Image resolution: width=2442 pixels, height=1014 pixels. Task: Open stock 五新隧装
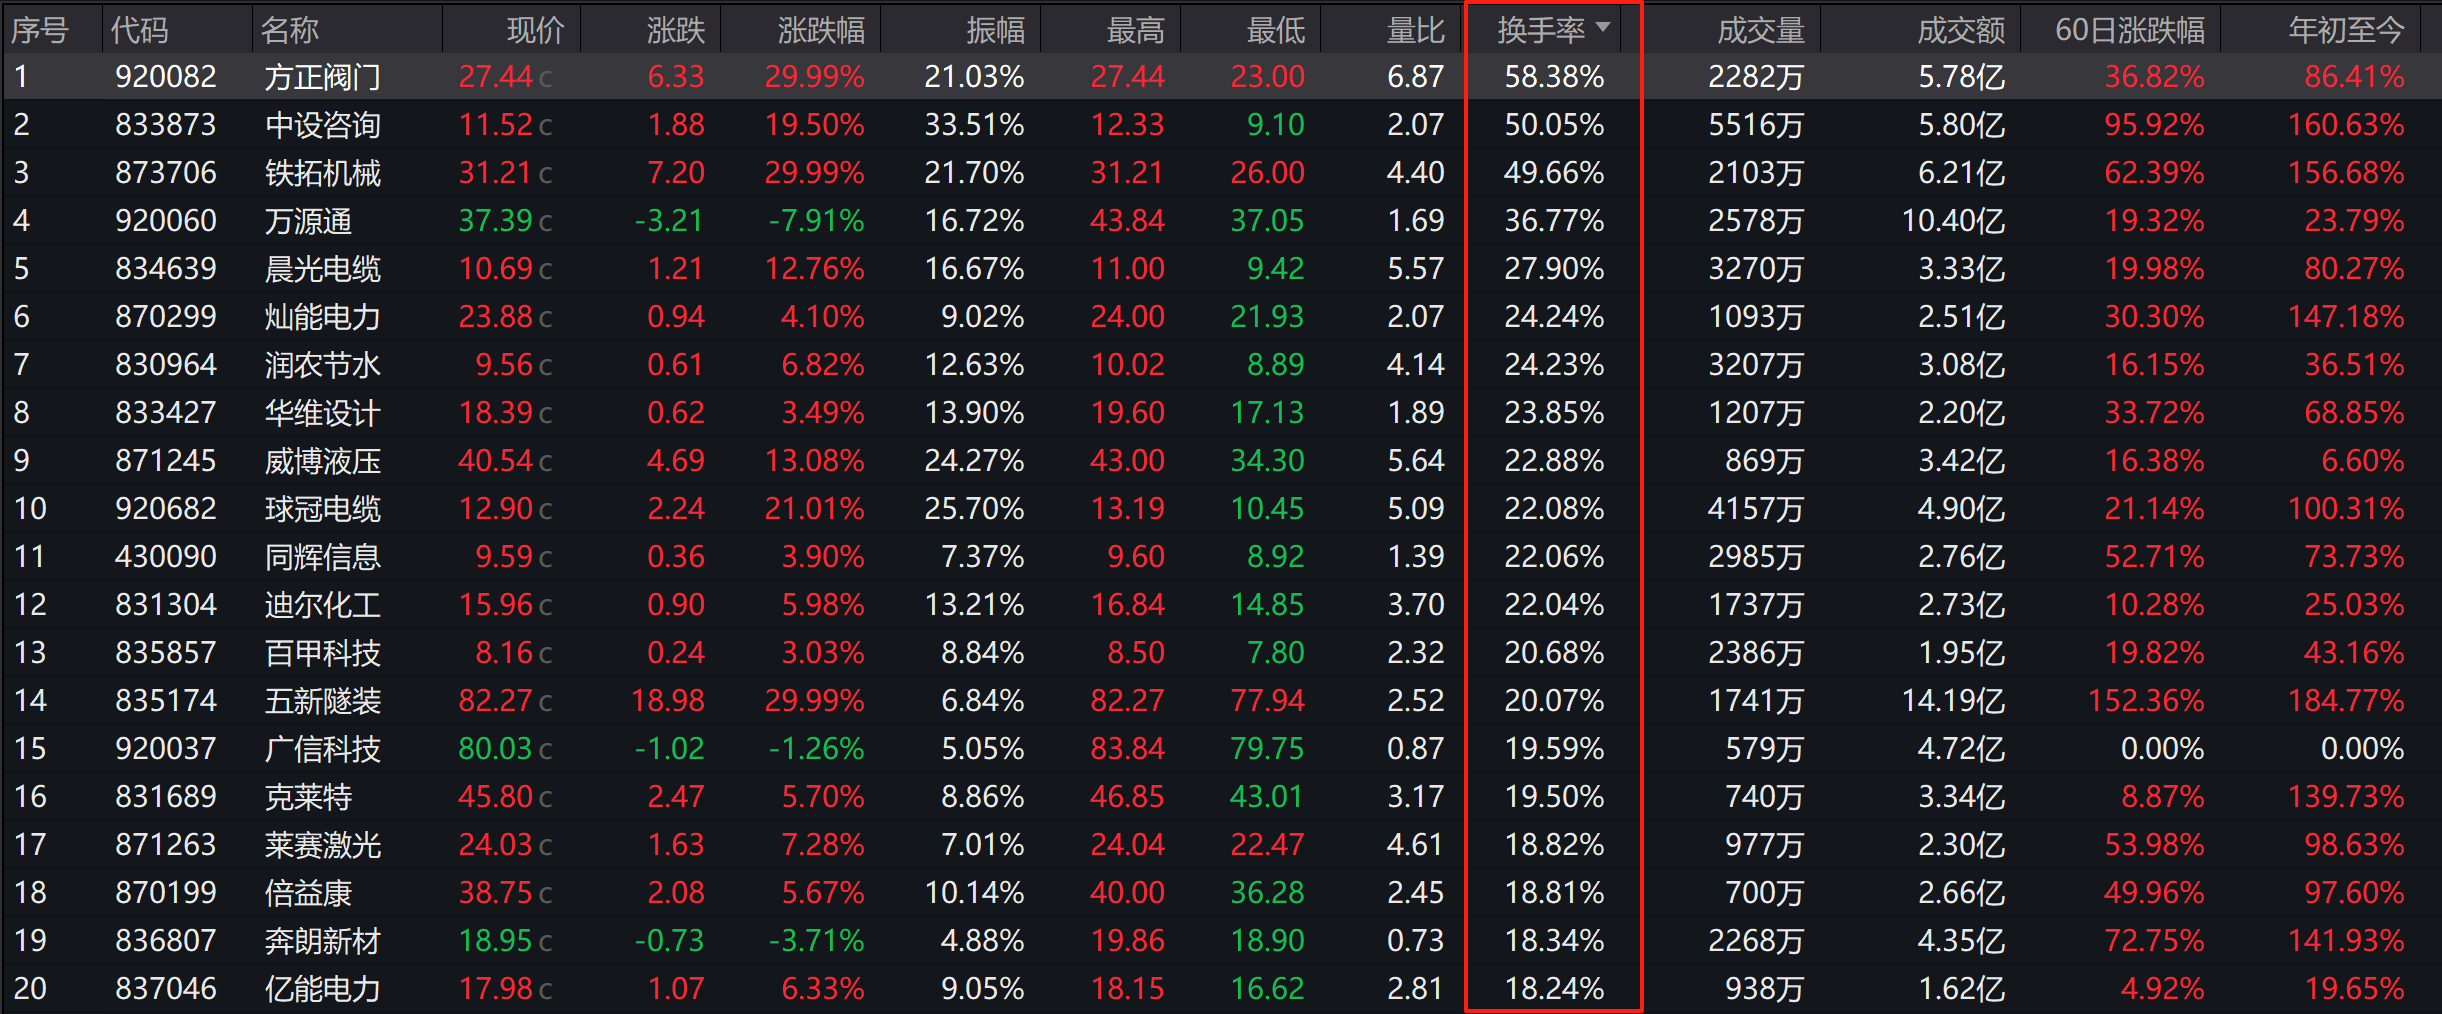click(322, 701)
